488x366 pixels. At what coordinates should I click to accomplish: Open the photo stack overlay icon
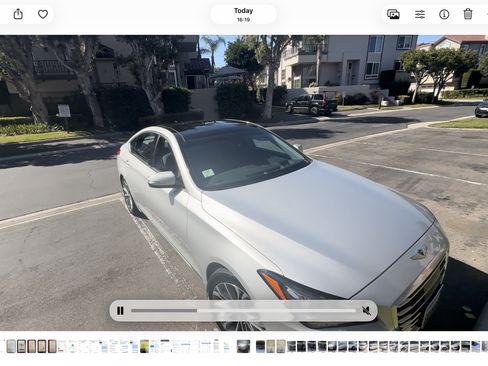(393, 14)
